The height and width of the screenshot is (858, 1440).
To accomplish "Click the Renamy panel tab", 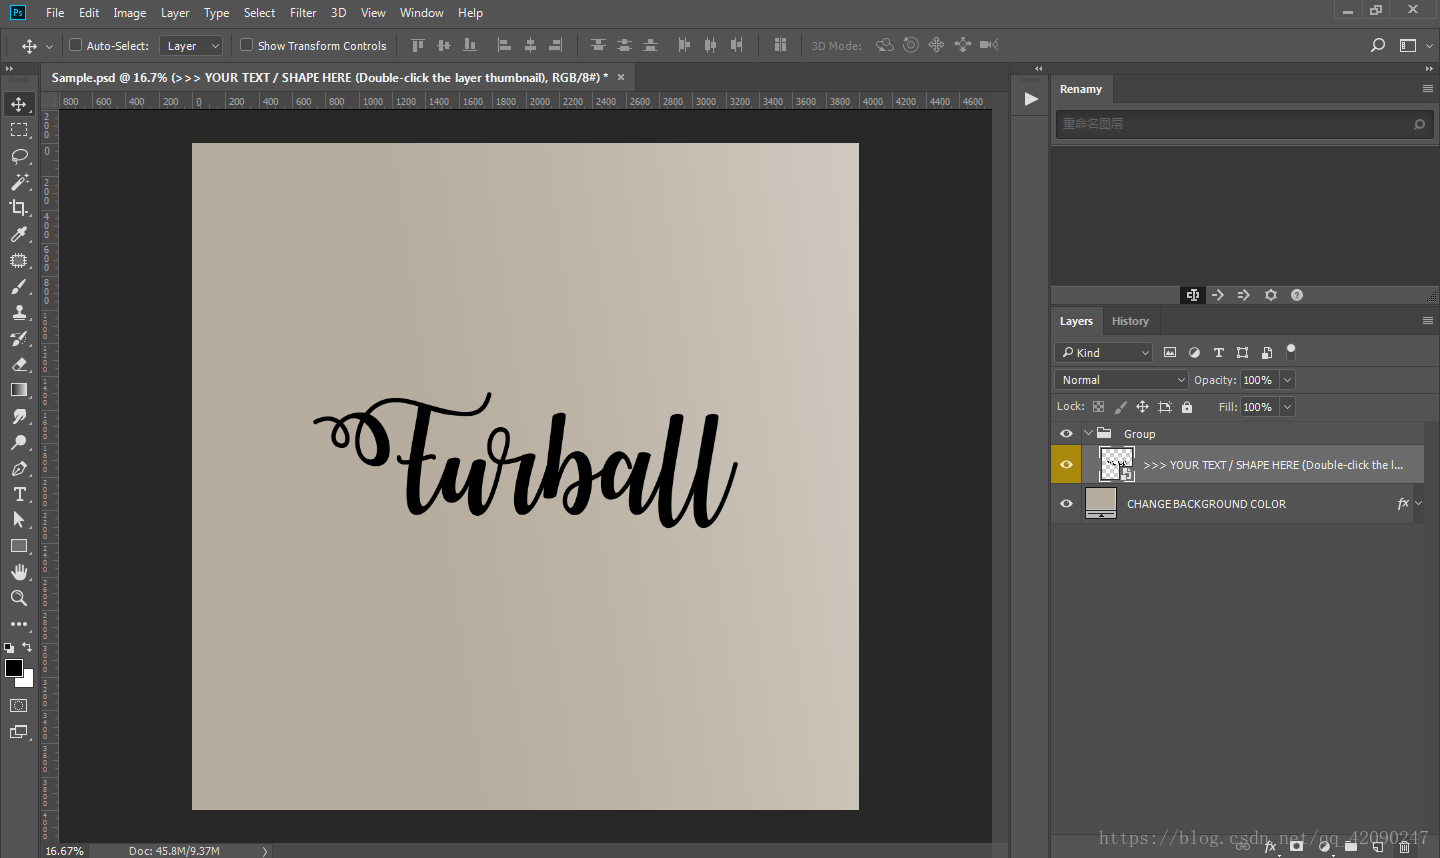I will click(x=1081, y=89).
